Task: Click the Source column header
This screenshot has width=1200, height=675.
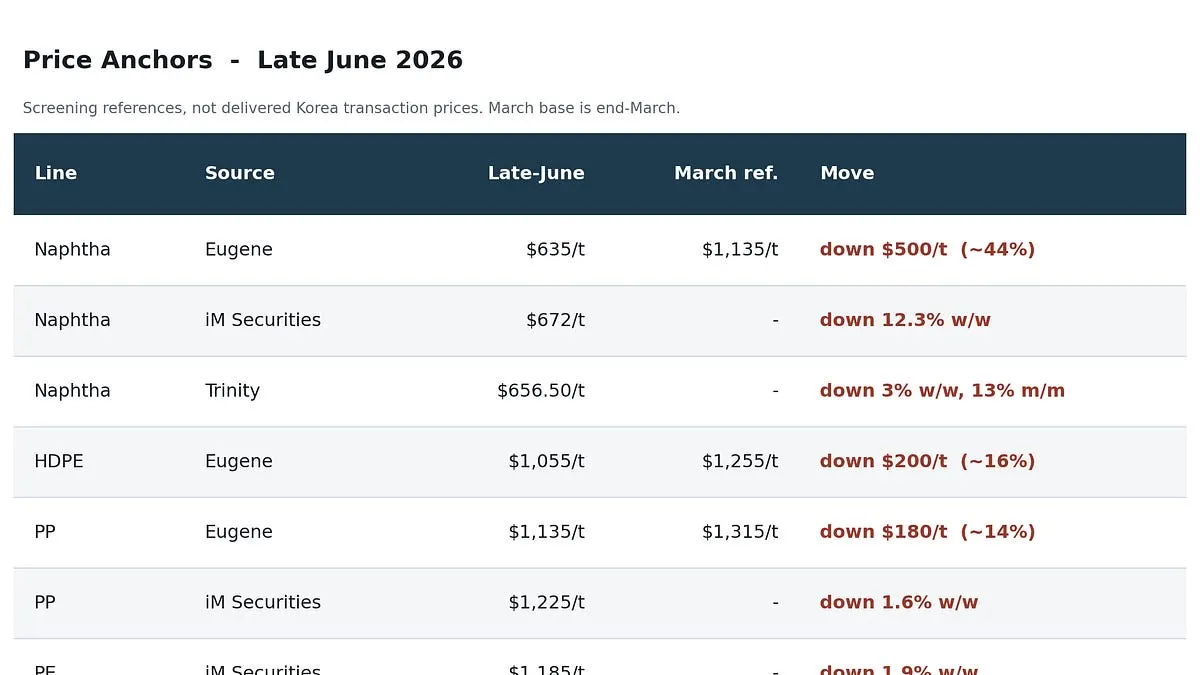Action: (240, 173)
